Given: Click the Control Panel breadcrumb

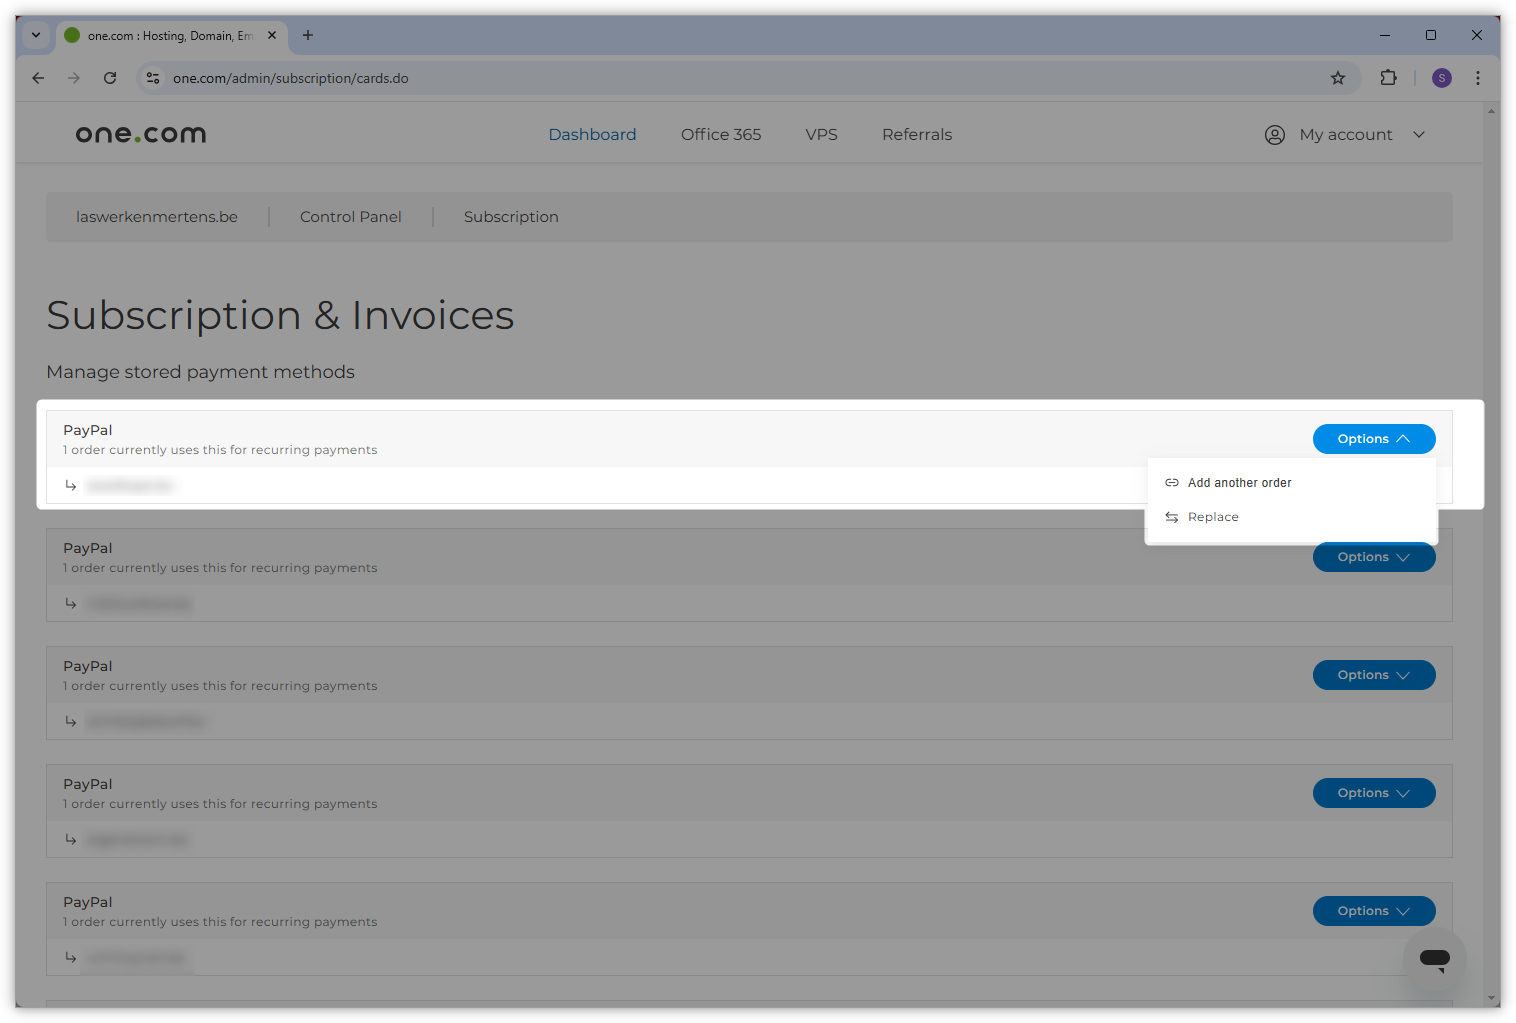Looking at the screenshot, I should (x=350, y=216).
